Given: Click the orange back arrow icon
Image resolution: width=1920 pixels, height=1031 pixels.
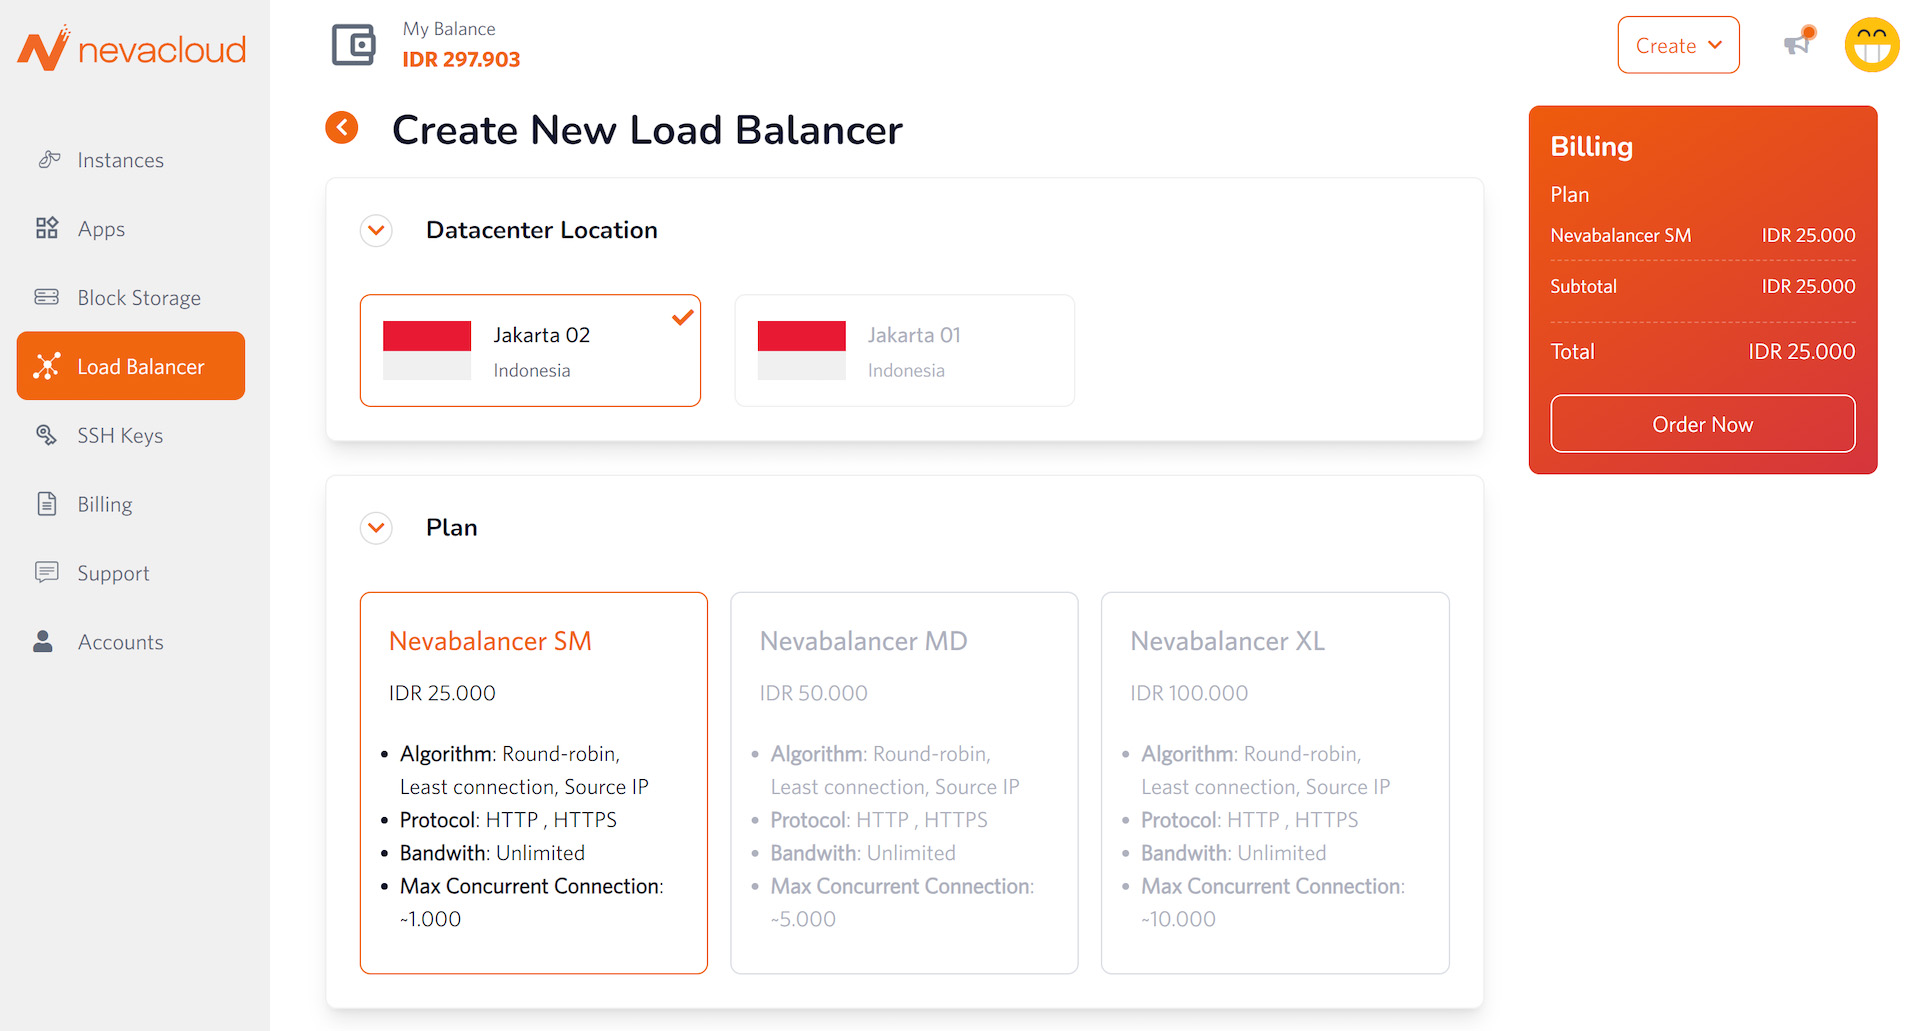Looking at the screenshot, I should pyautogui.click(x=342, y=128).
